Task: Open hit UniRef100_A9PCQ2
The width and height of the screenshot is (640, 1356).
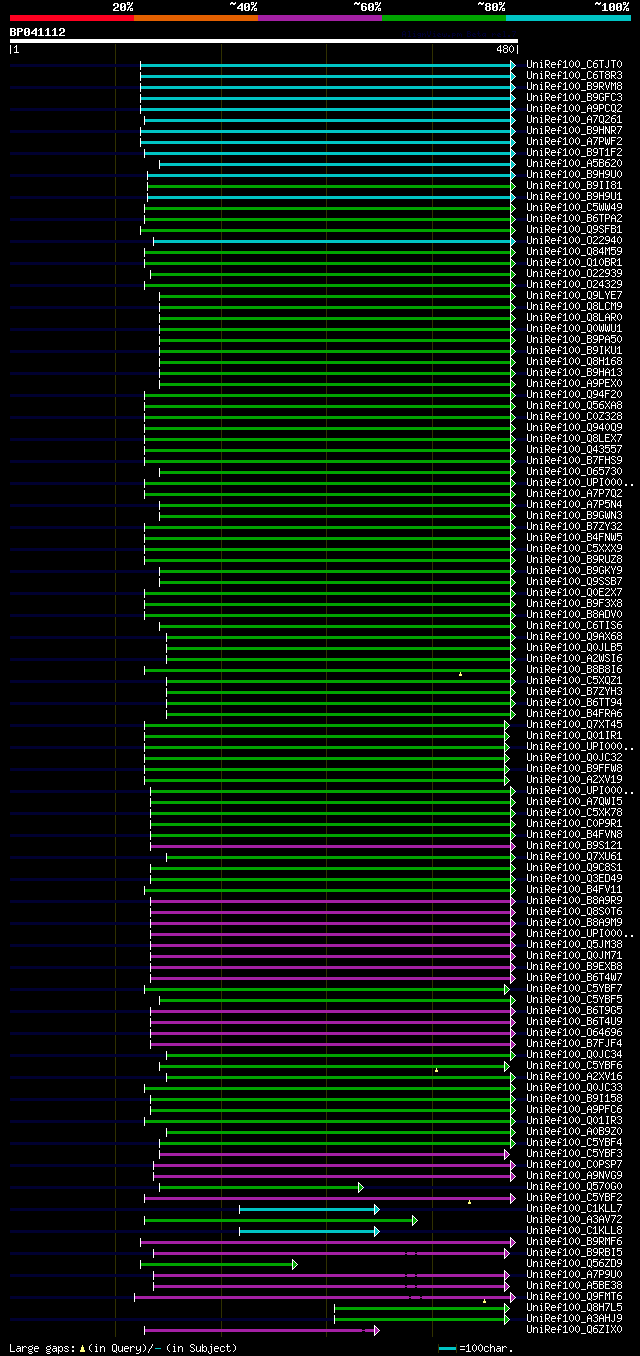Action: pos(574,108)
